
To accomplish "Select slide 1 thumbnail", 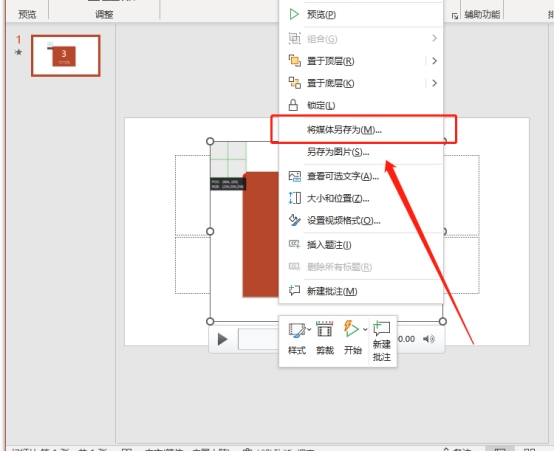I will point(66,55).
